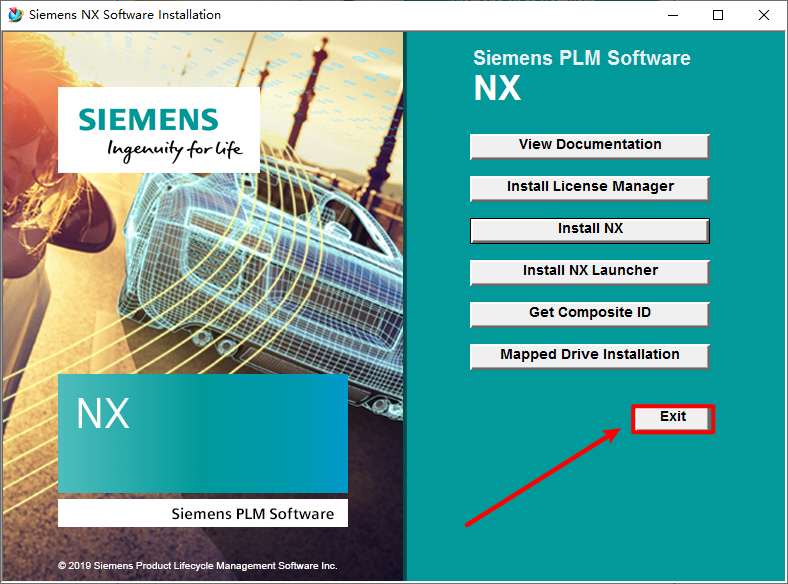Image resolution: width=788 pixels, height=584 pixels.
Task: Minimize the Siemens NX installation window
Action: pyautogui.click(x=672, y=15)
